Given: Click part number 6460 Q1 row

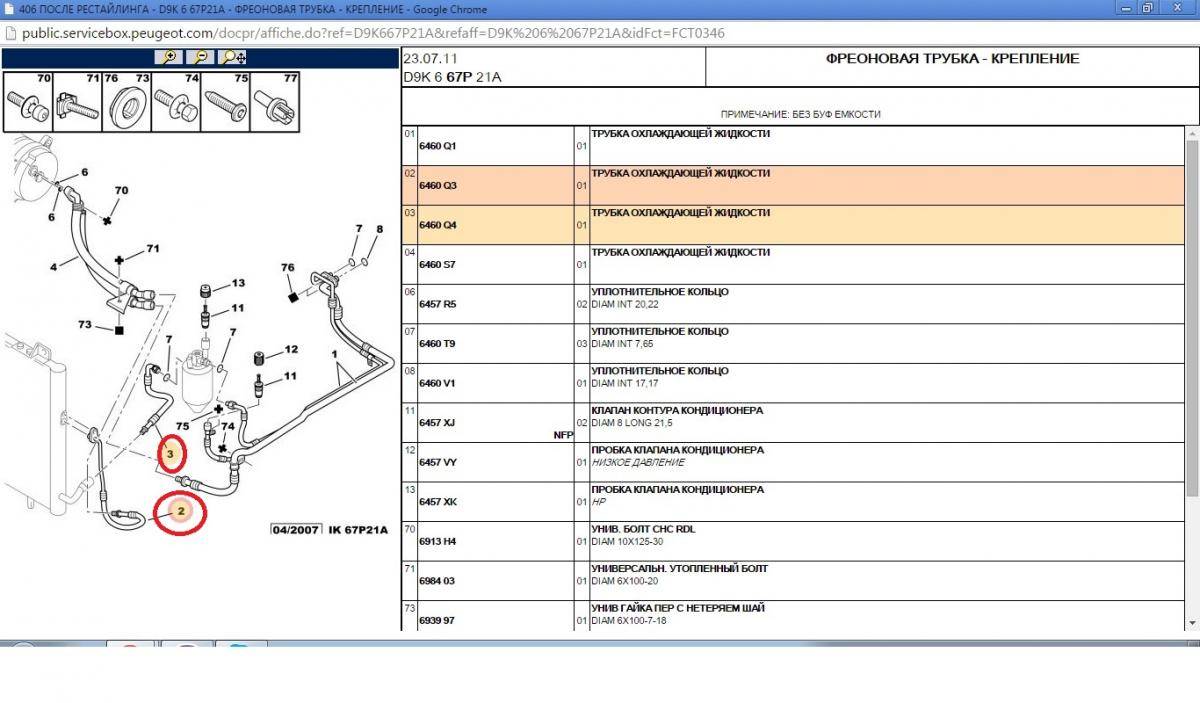Looking at the screenshot, I should [x=437, y=146].
